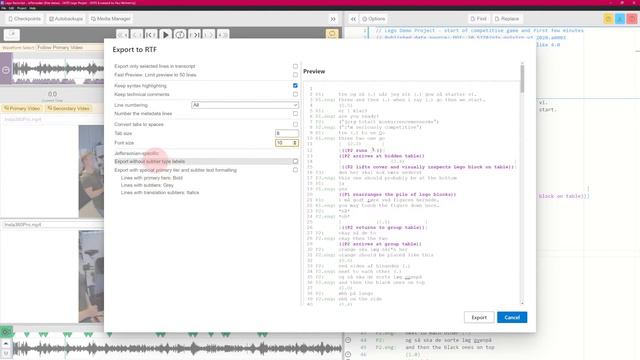Open editor Options
The width and height of the screenshot is (640, 360).
[373, 19]
